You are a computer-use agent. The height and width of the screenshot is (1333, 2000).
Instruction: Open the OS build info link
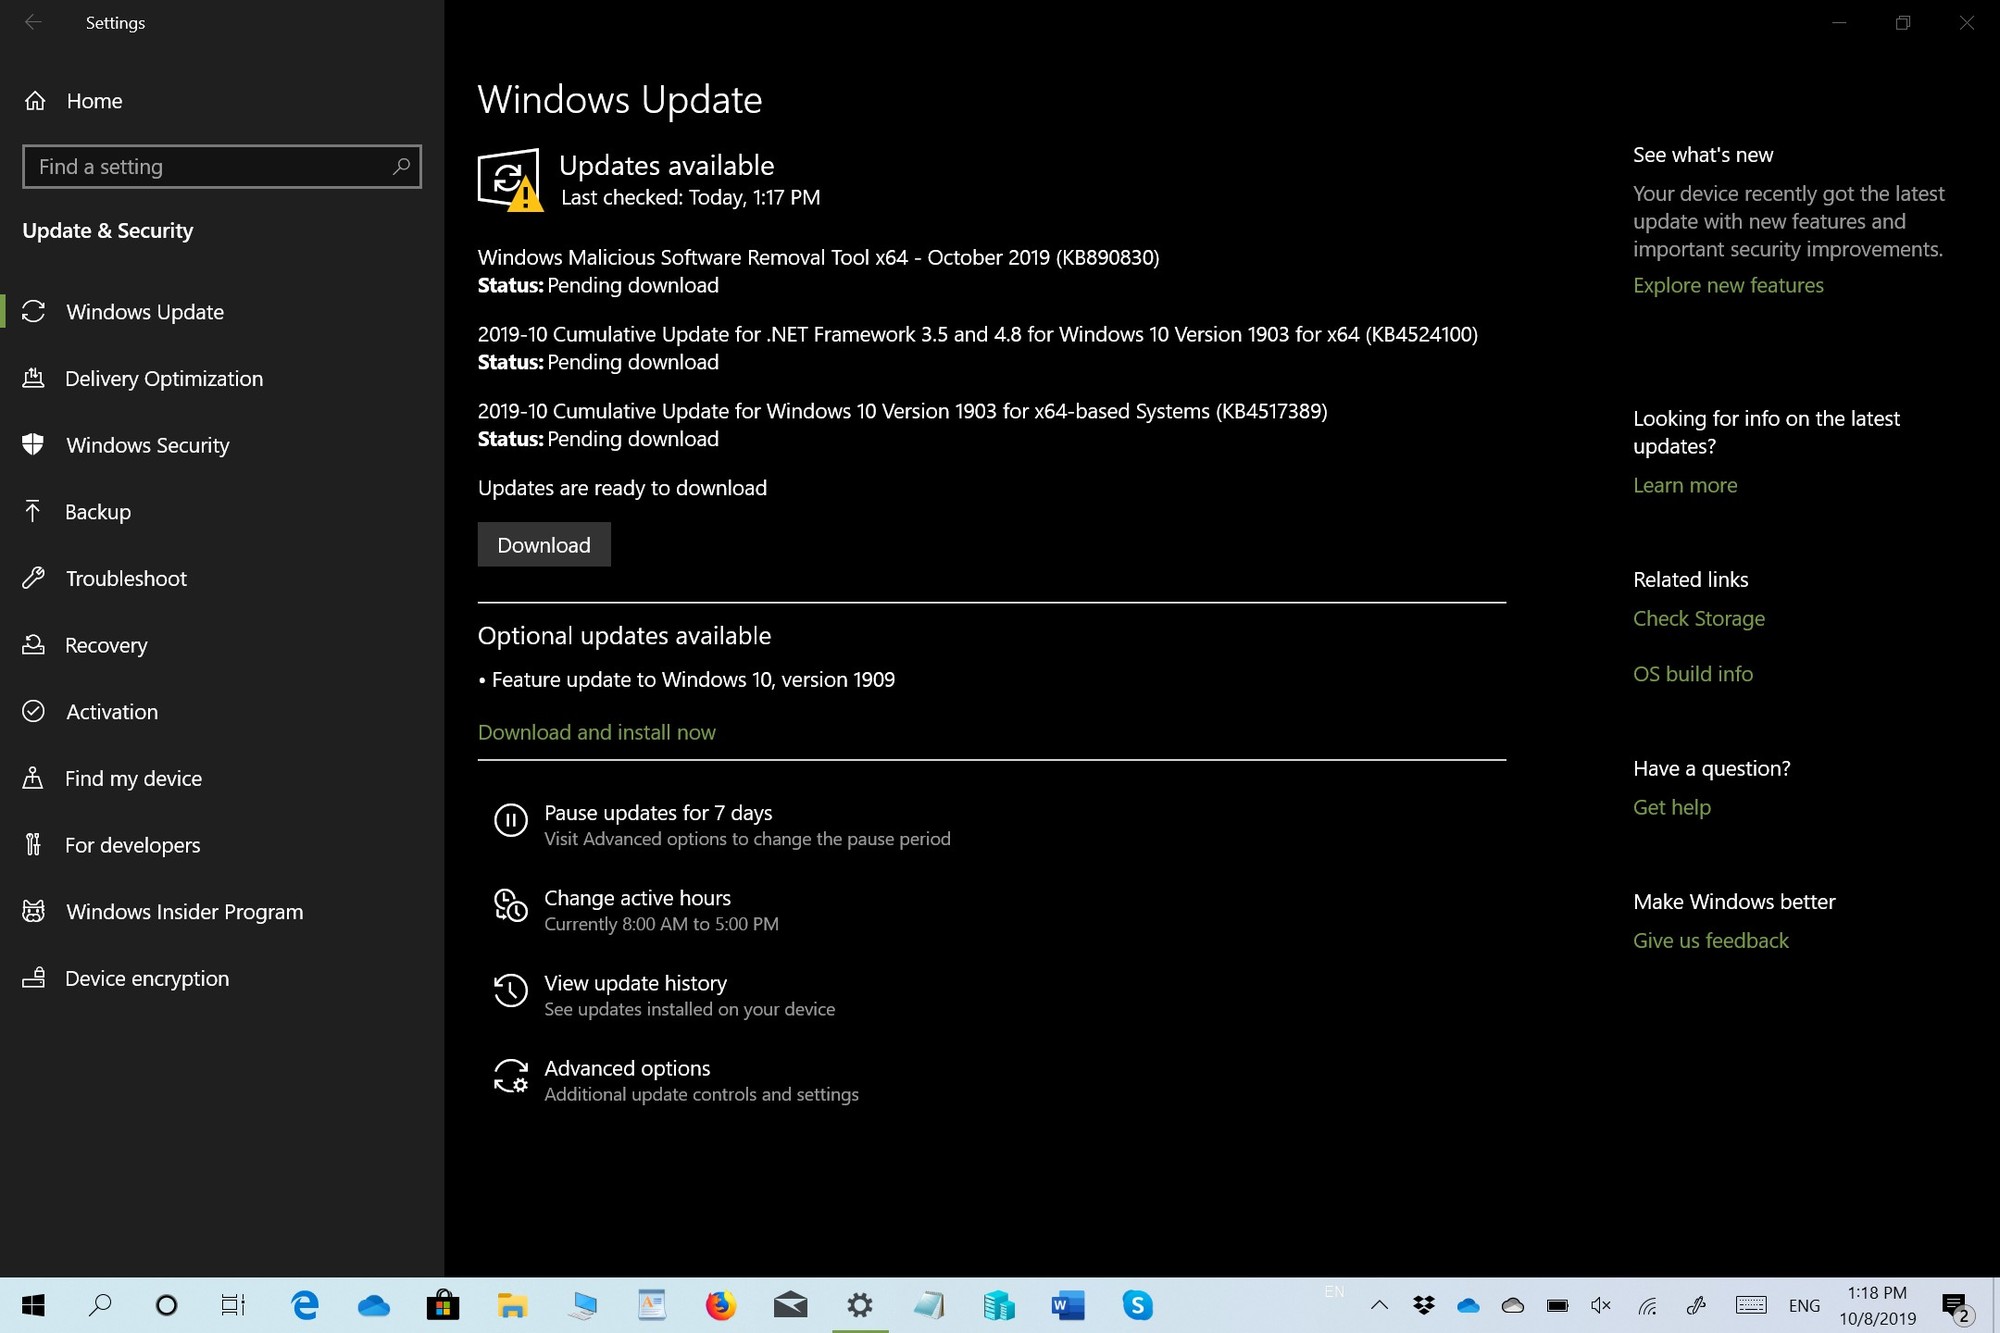tap(1693, 674)
